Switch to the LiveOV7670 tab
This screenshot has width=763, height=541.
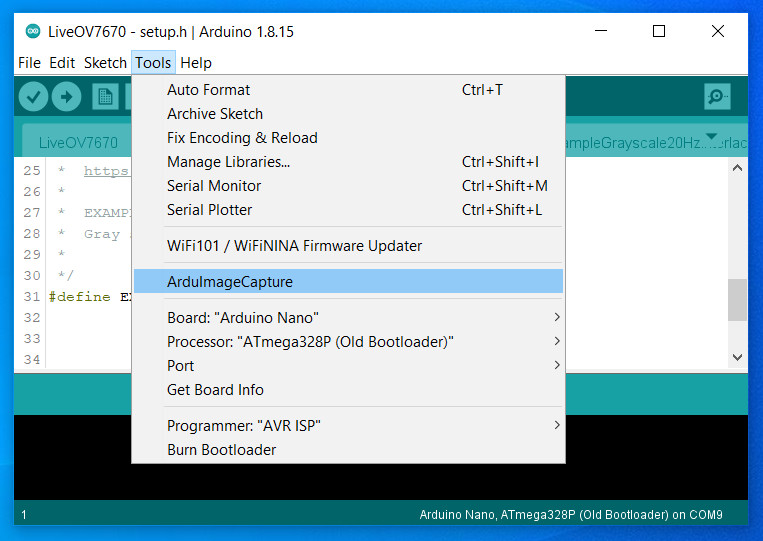(78, 143)
